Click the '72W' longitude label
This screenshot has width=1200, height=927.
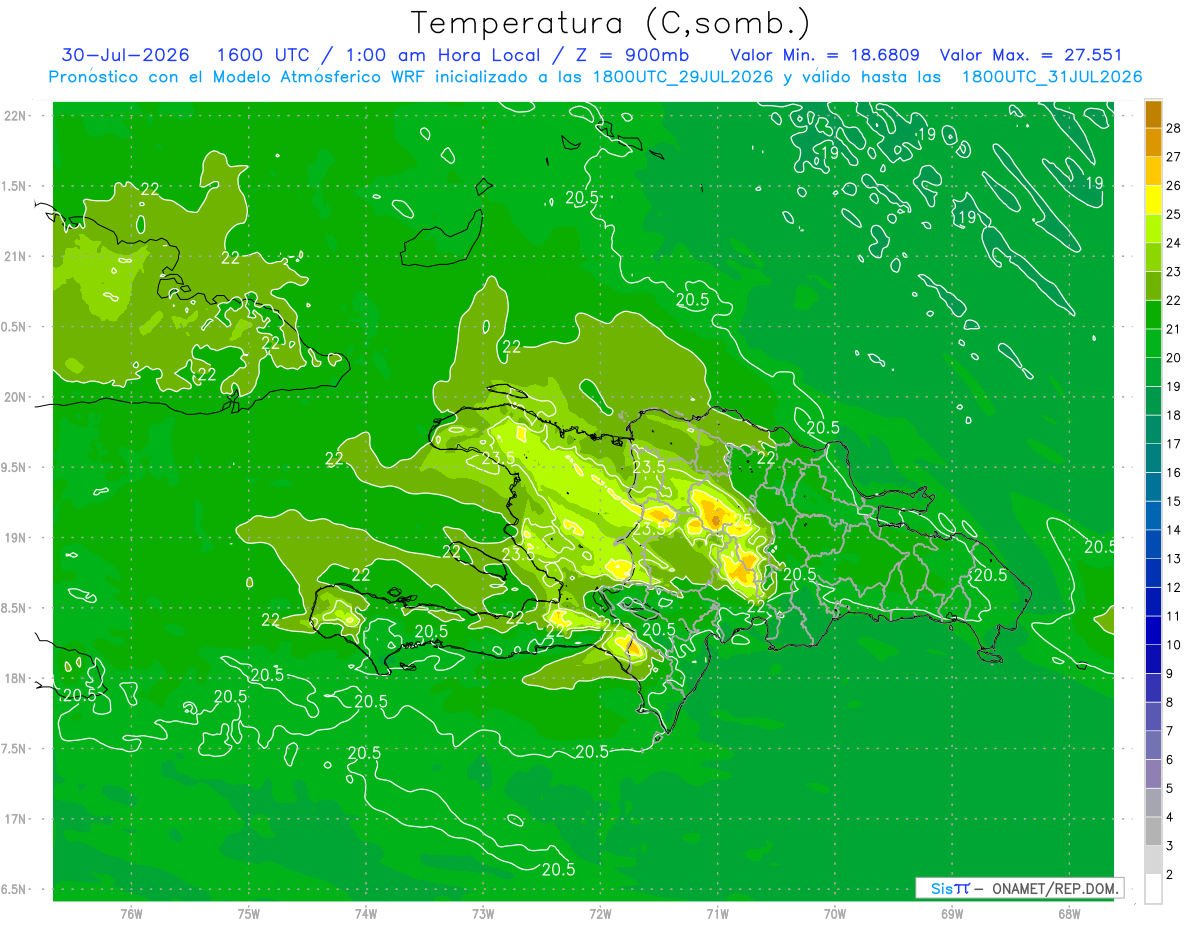click(600, 913)
